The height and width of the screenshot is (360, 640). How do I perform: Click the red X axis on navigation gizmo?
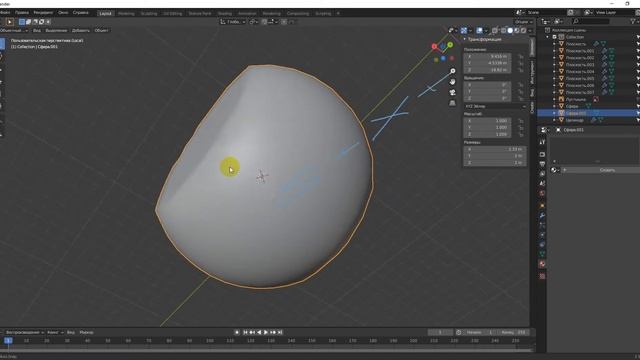(434, 47)
